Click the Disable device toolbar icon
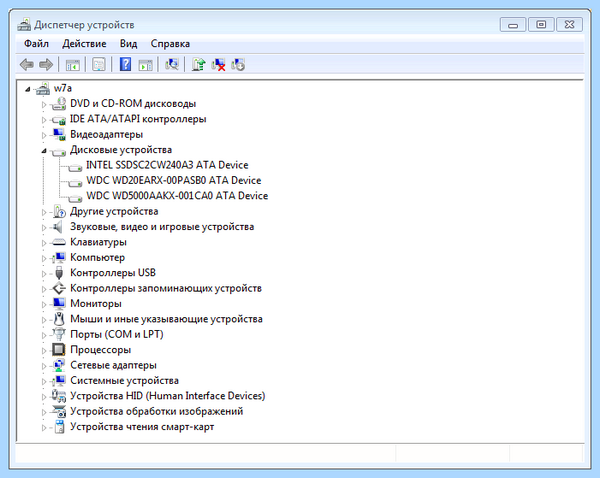The height and width of the screenshot is (478, 600). coord(238,65)
